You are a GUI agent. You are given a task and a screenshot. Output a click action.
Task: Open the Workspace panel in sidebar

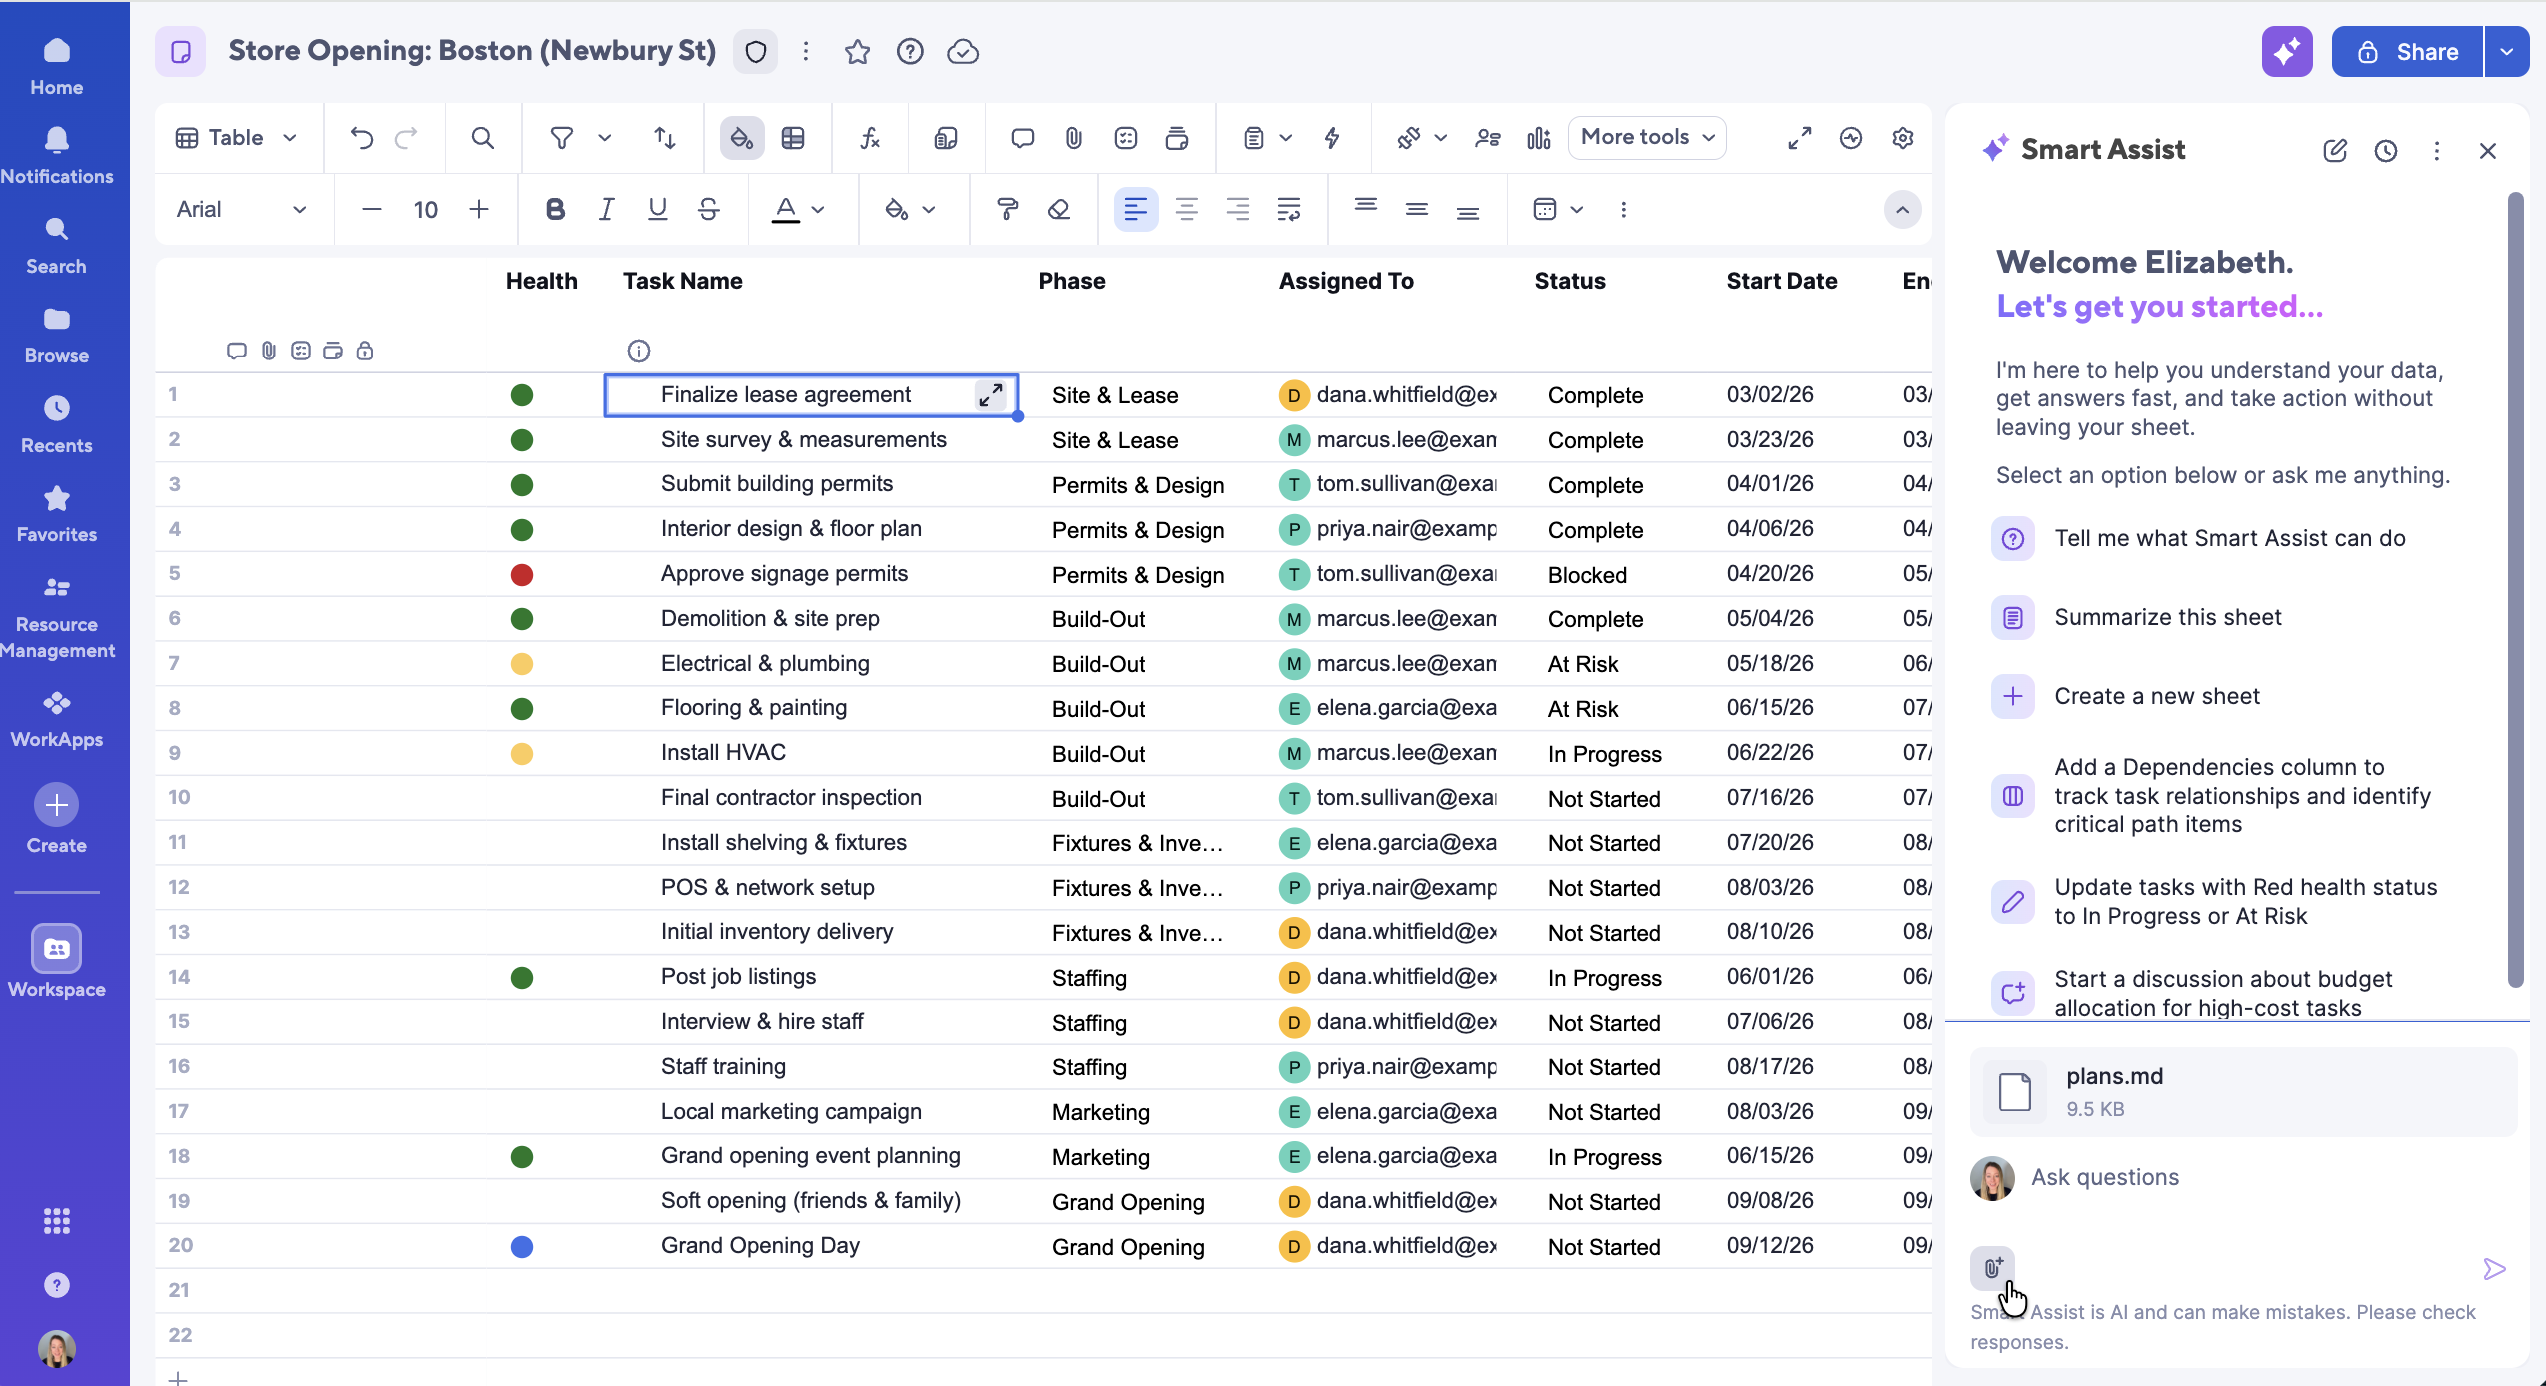(57, 960)
